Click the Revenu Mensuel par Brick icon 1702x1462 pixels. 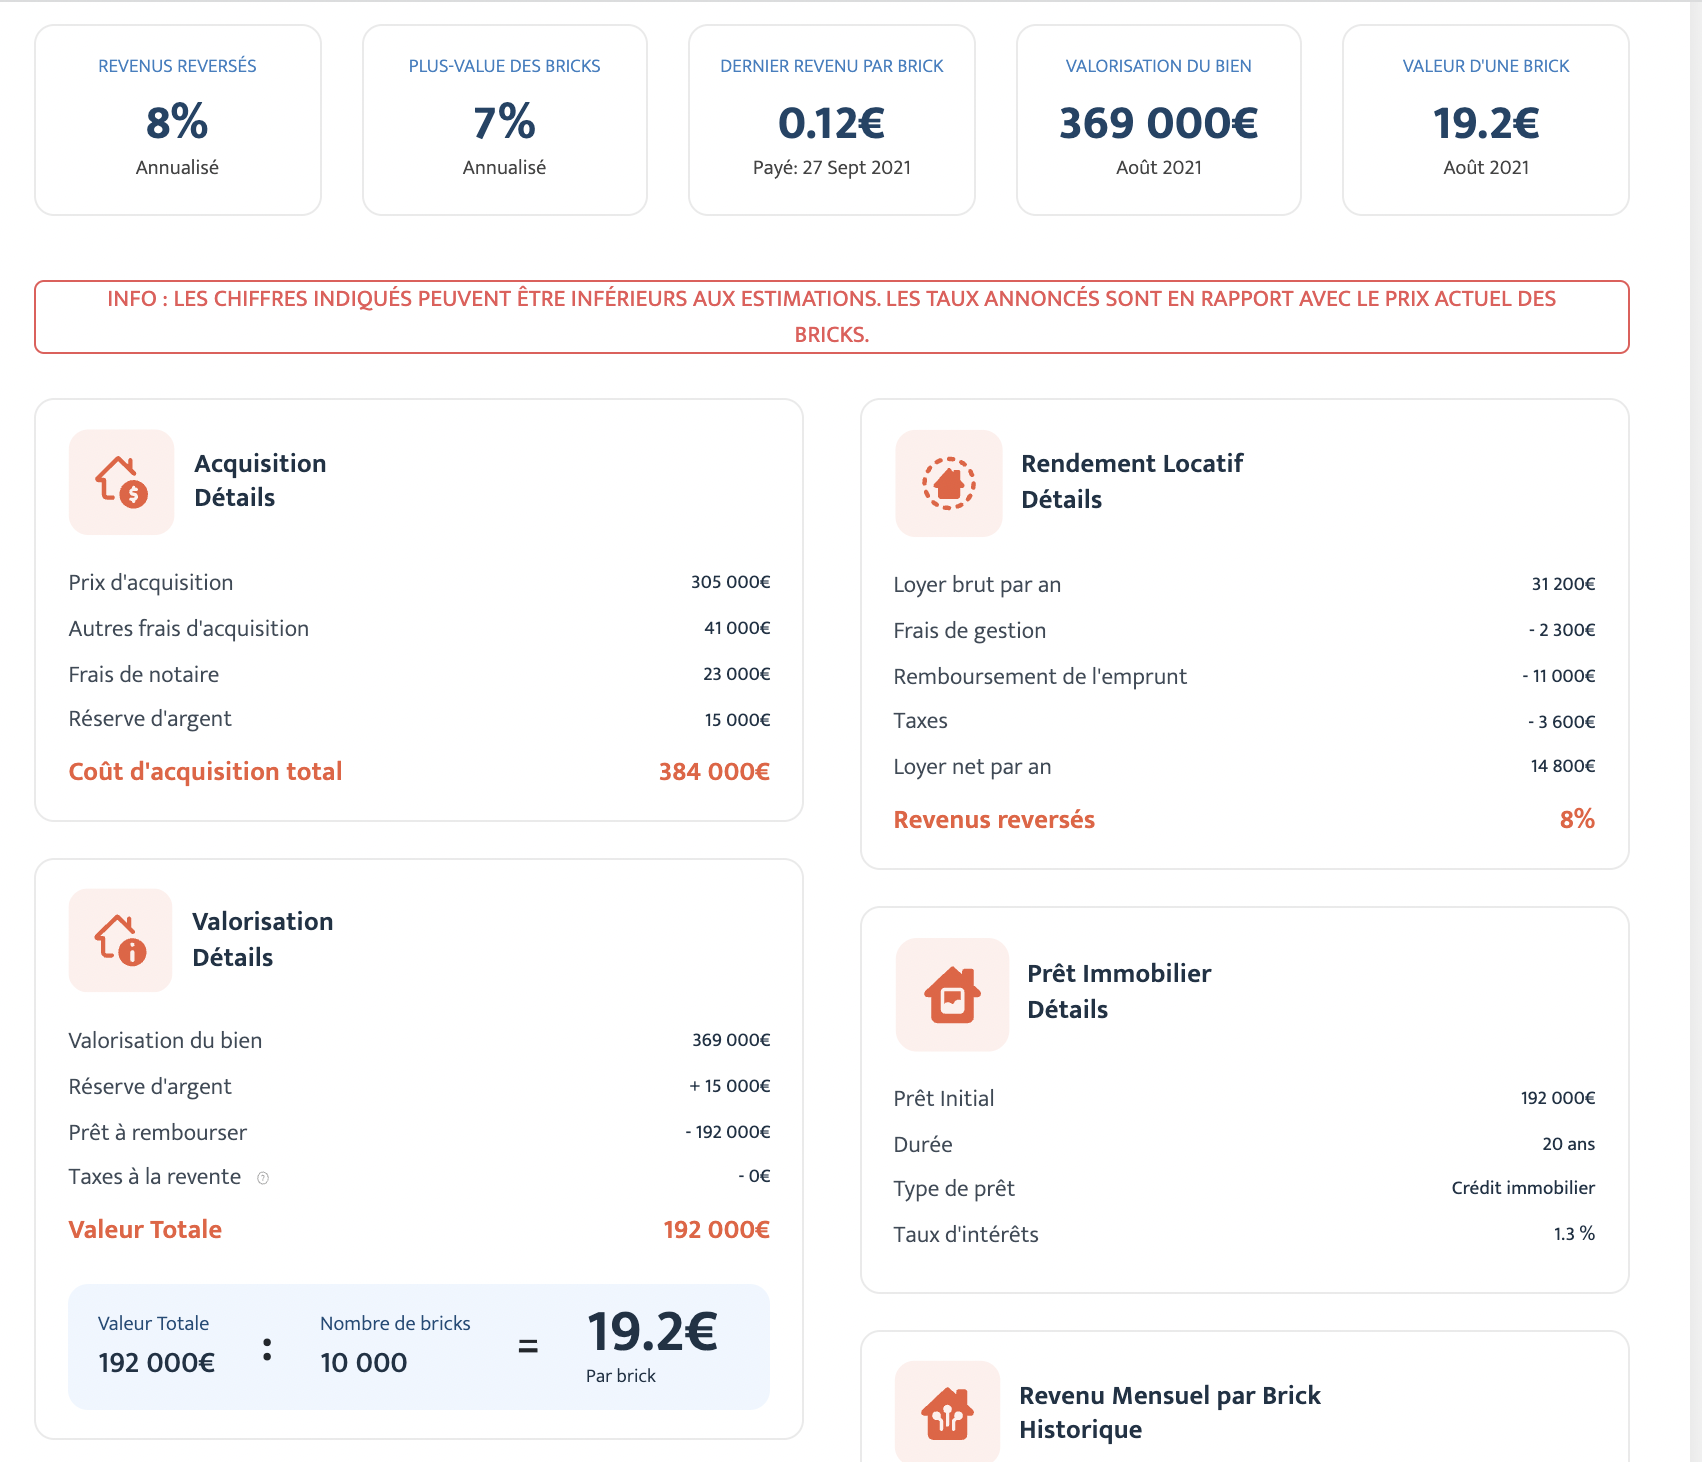[x=947, y=1413]
